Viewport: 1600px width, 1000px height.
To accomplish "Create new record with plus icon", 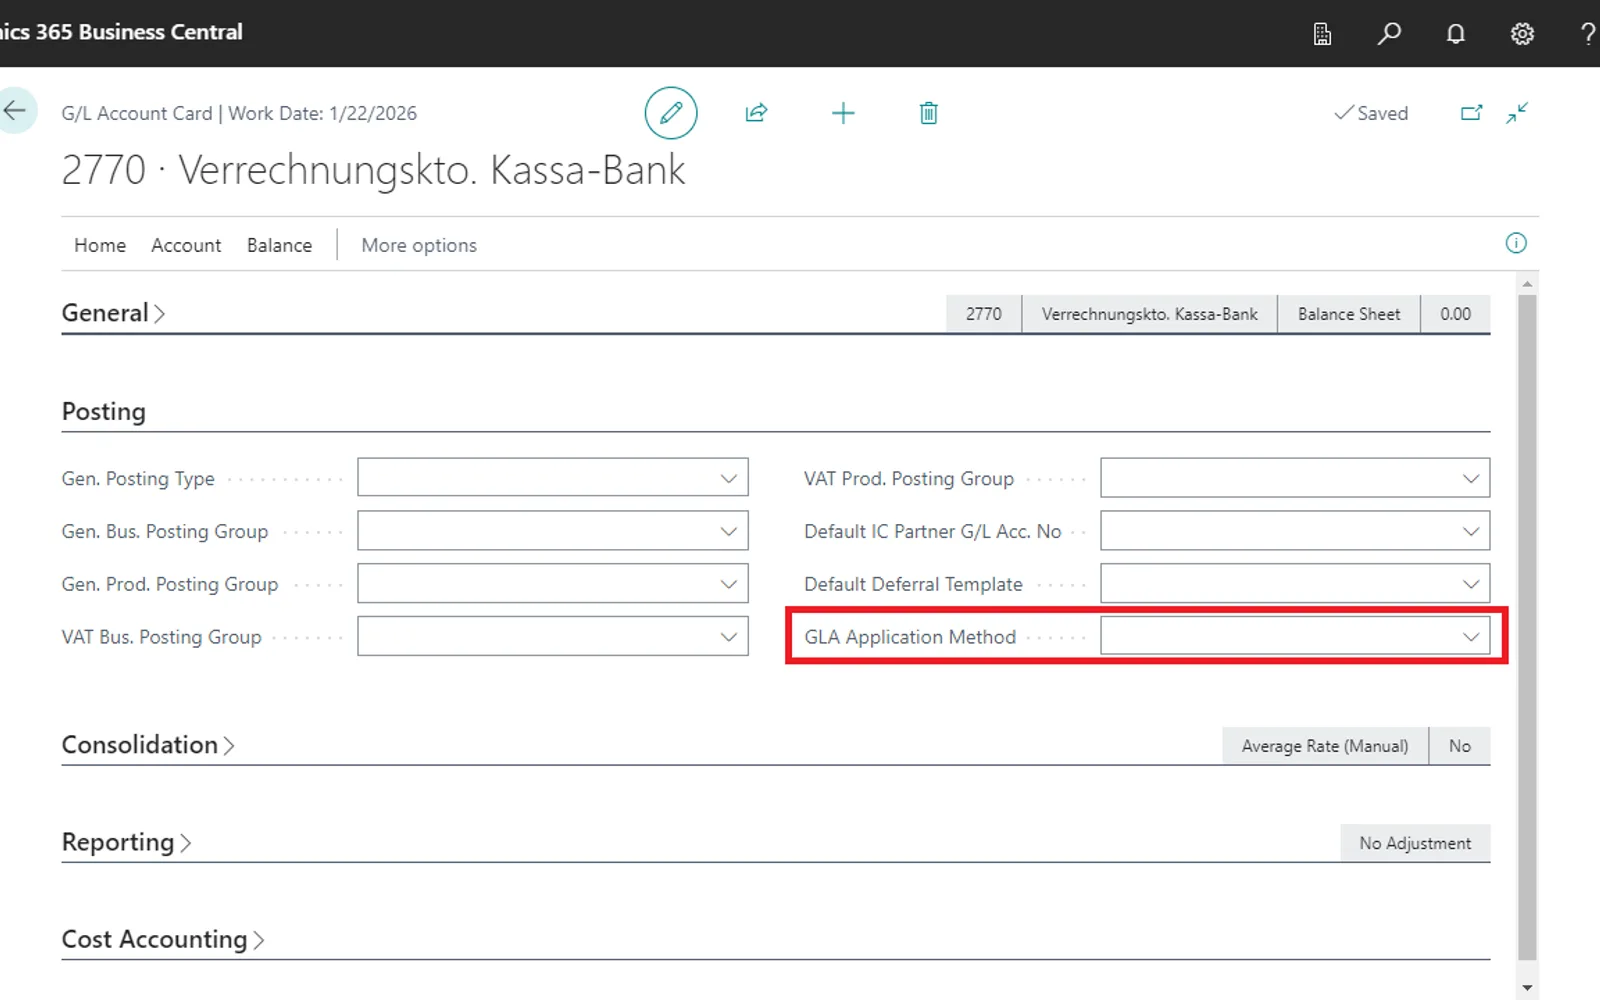I will [x=843, y=113].
